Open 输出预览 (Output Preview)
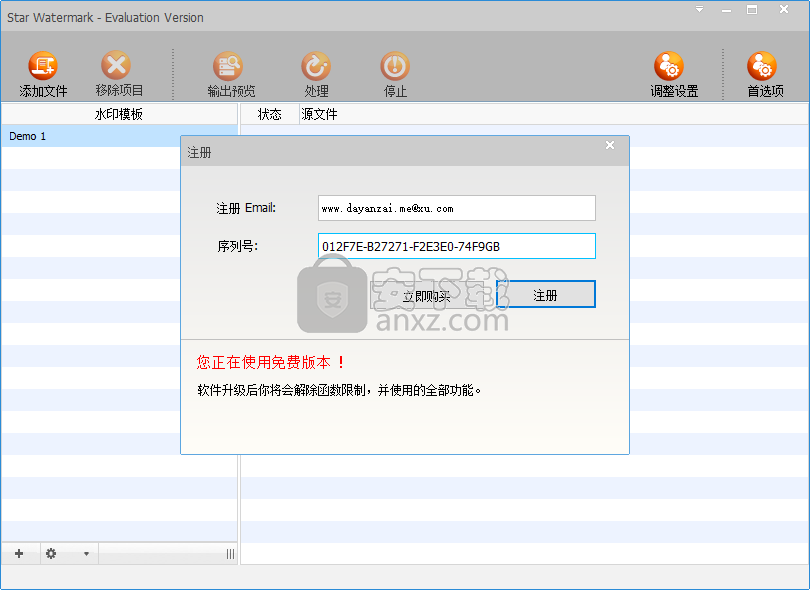The height and width of the screenshot is (590, 810). (231, 74)
